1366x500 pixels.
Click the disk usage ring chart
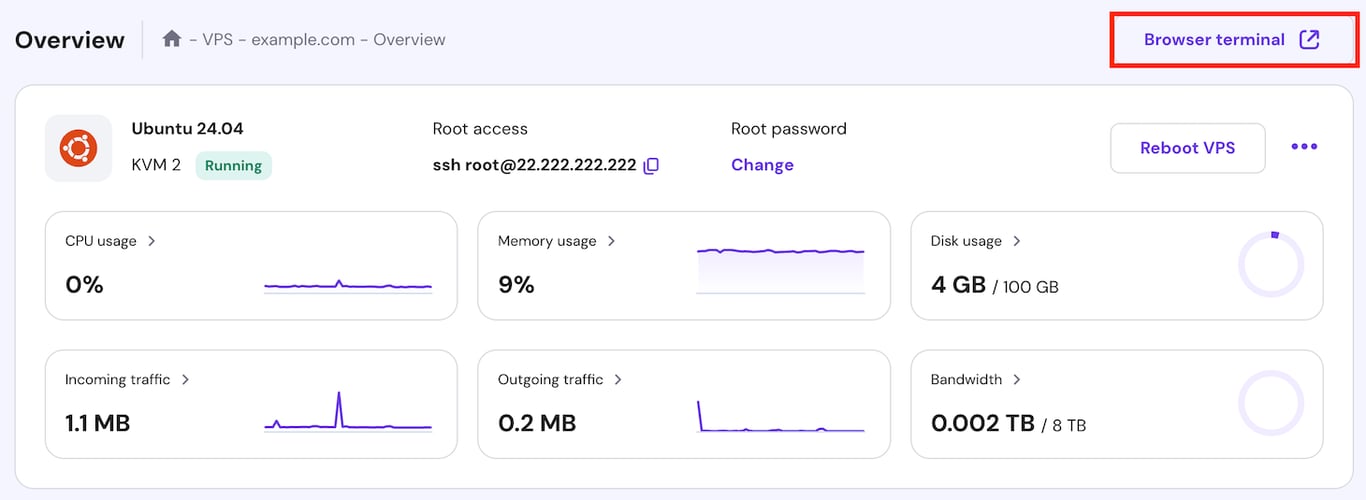[x=1271, y=265]
